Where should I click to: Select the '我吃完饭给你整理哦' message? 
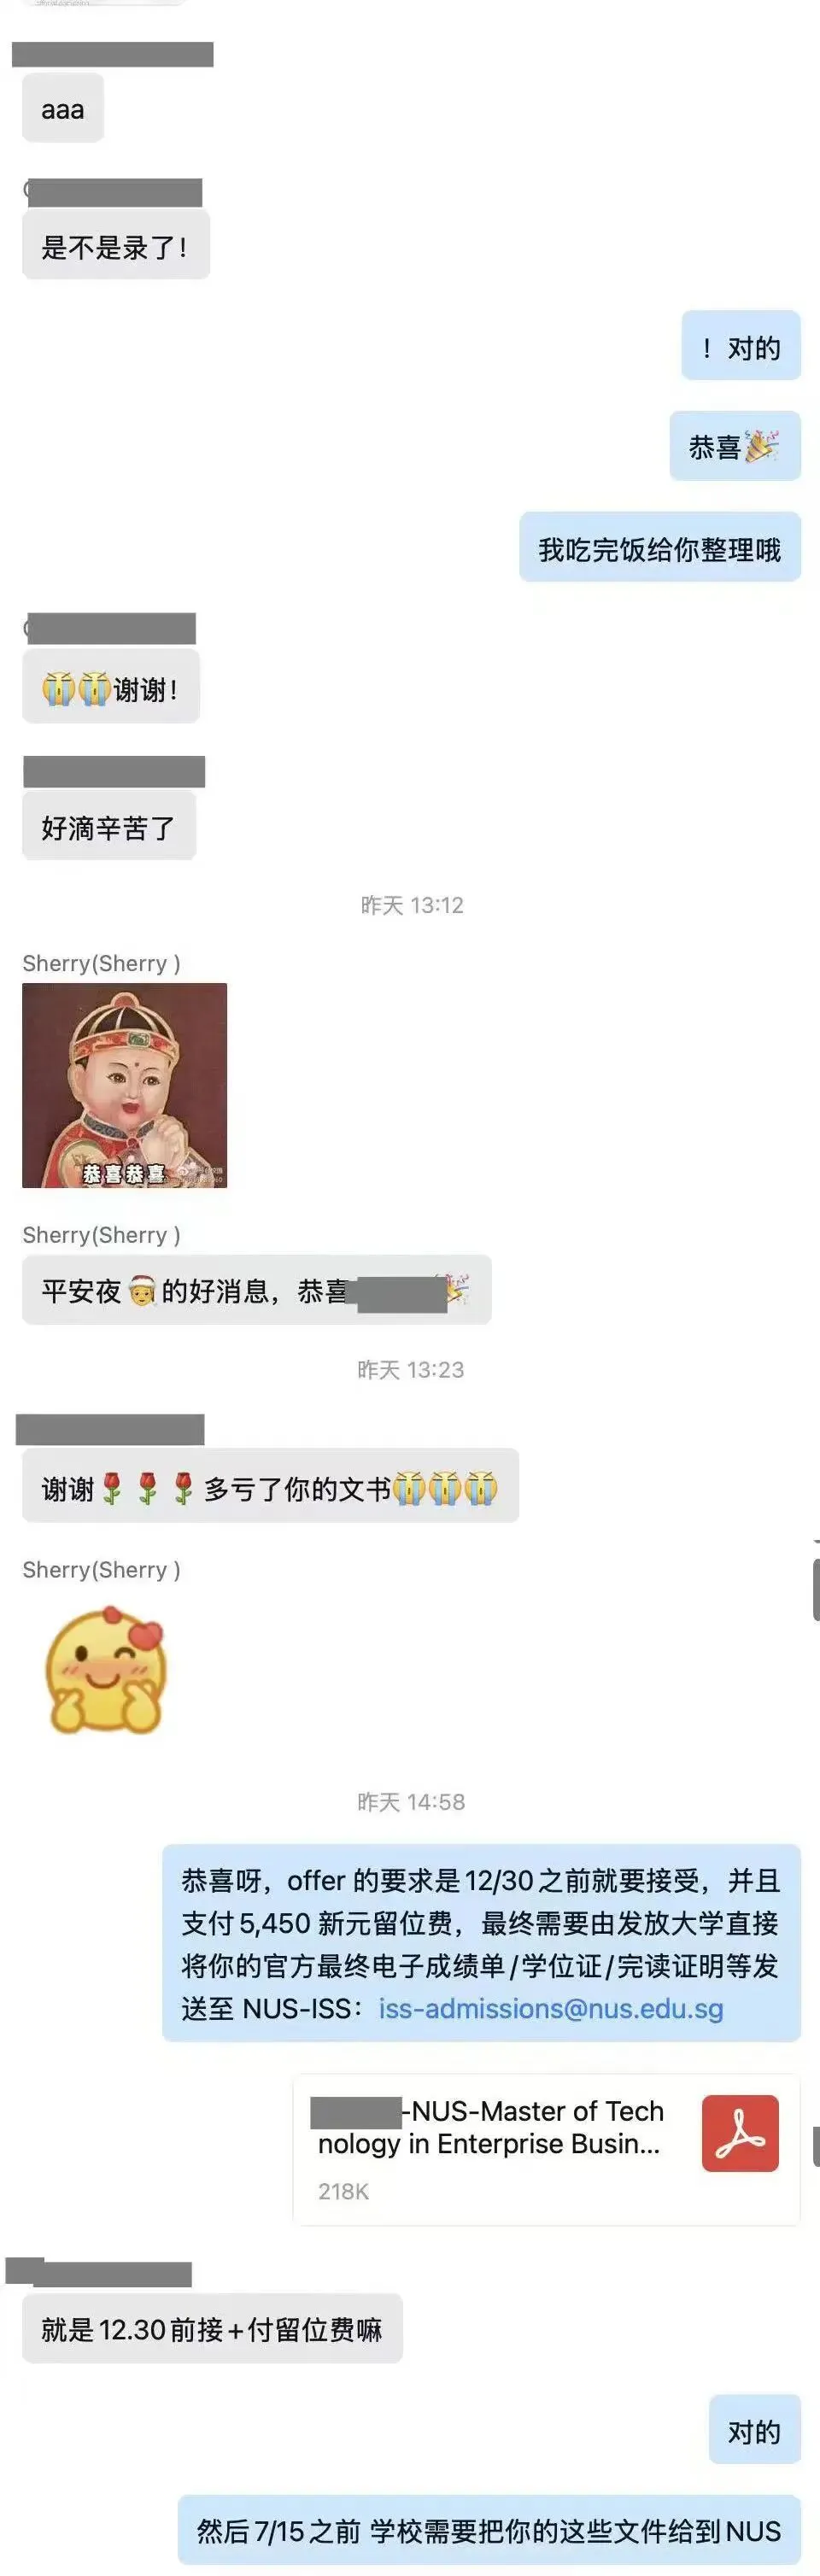click(x=660, y=548)
